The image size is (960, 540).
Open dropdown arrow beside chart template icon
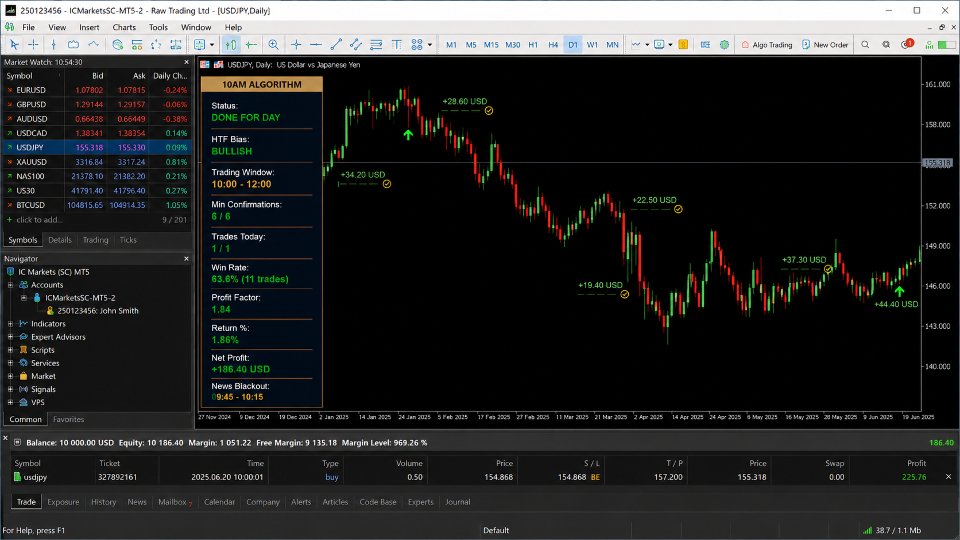670,45
